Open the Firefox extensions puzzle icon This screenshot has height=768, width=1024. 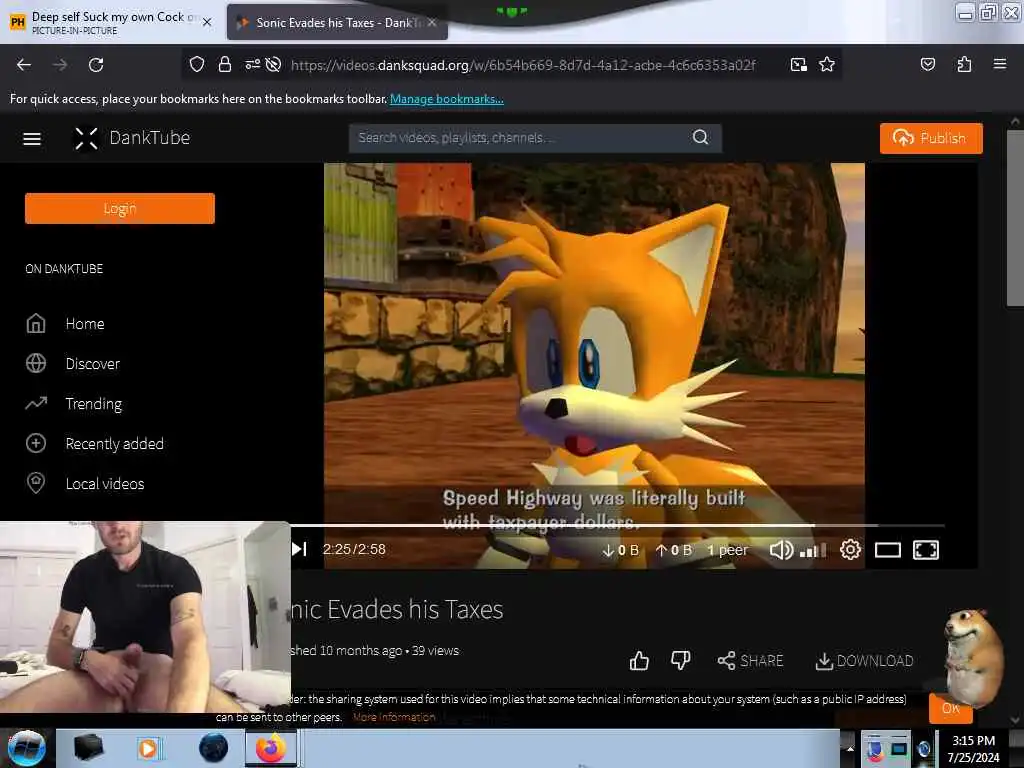[x=964, y=65]
